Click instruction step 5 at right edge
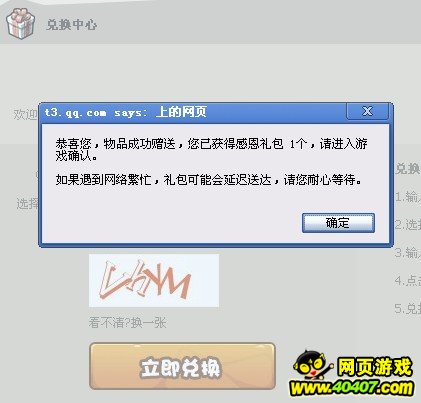Viewport: 421px width, 403px height. pyautogui.click(x=408, y=309)
